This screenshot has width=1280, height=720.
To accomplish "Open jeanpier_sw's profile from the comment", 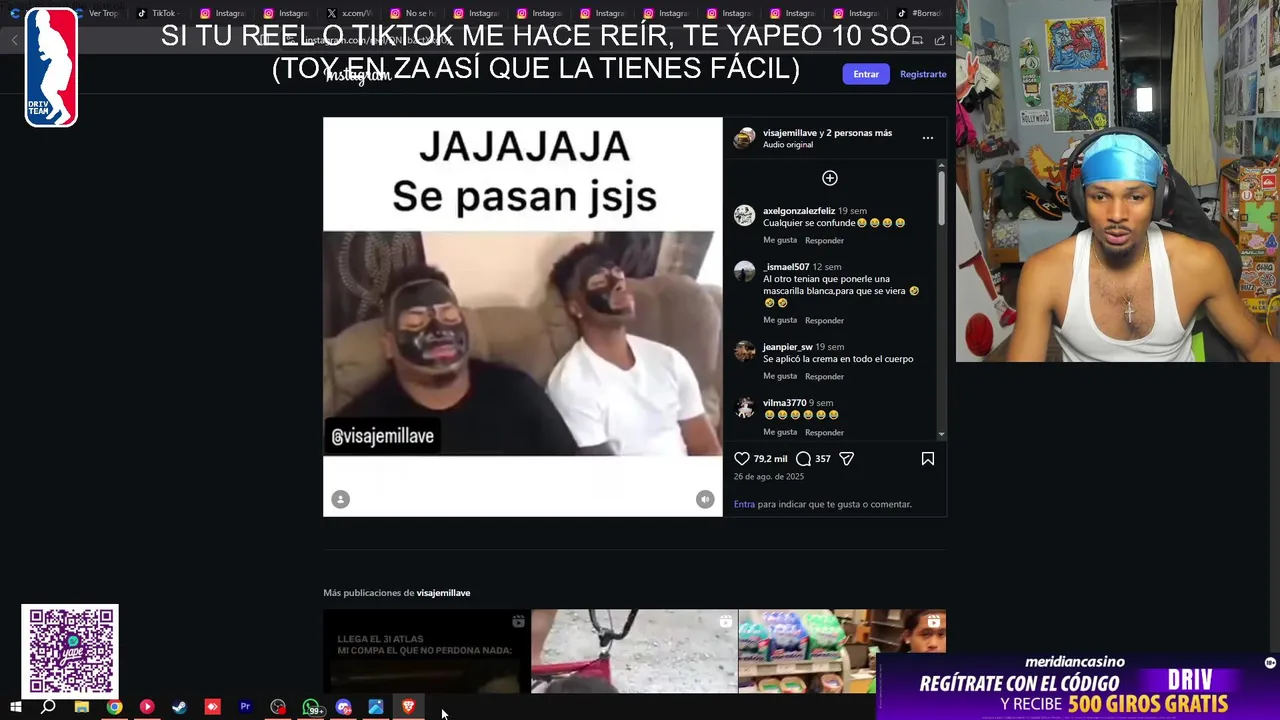I will (788, 347).
